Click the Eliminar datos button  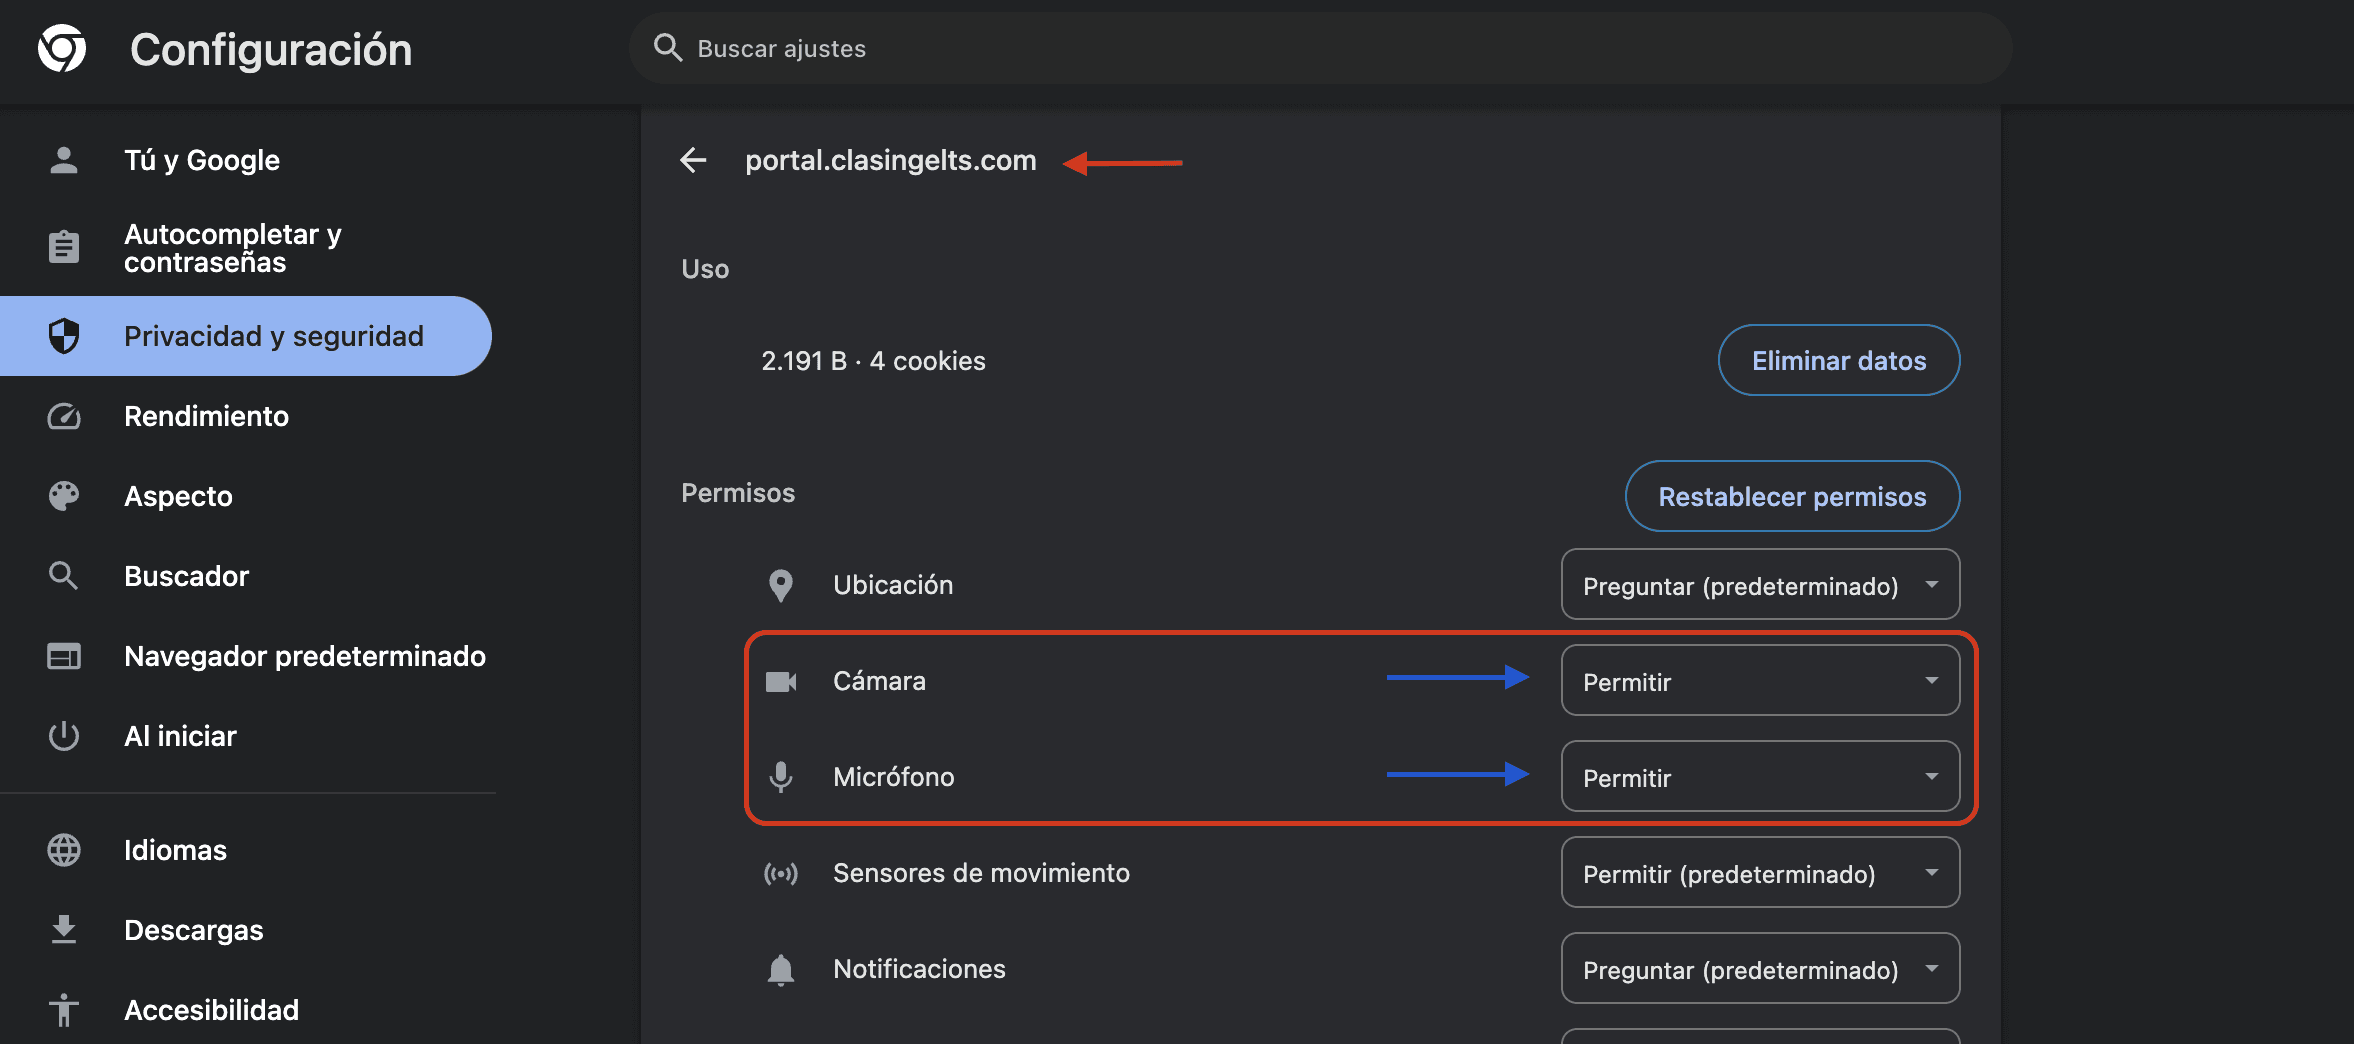pos(1838,360)
